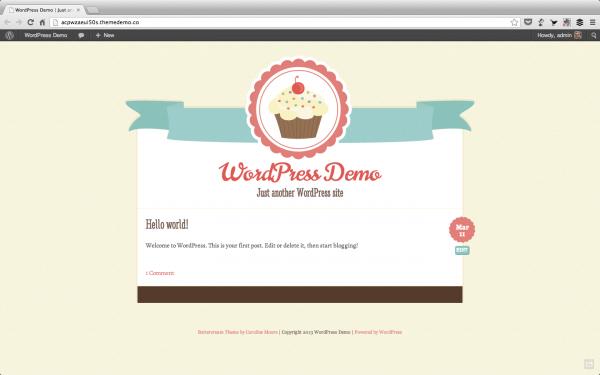Go to the browser home icon

(x=42, y=22)
